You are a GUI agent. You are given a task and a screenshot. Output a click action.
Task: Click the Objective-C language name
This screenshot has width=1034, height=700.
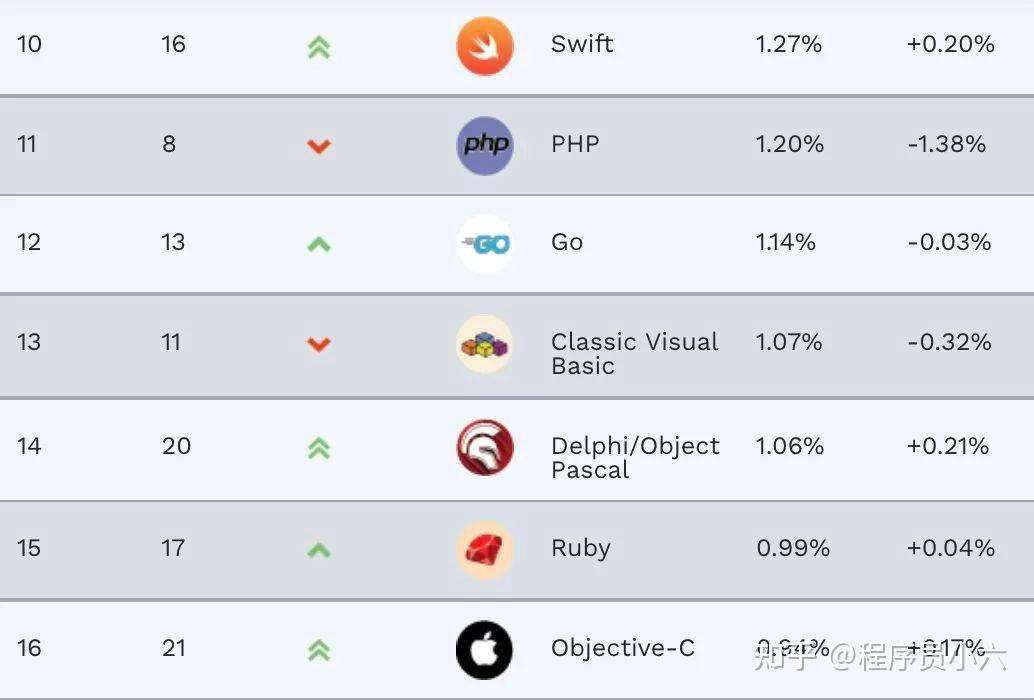point(623,648)
